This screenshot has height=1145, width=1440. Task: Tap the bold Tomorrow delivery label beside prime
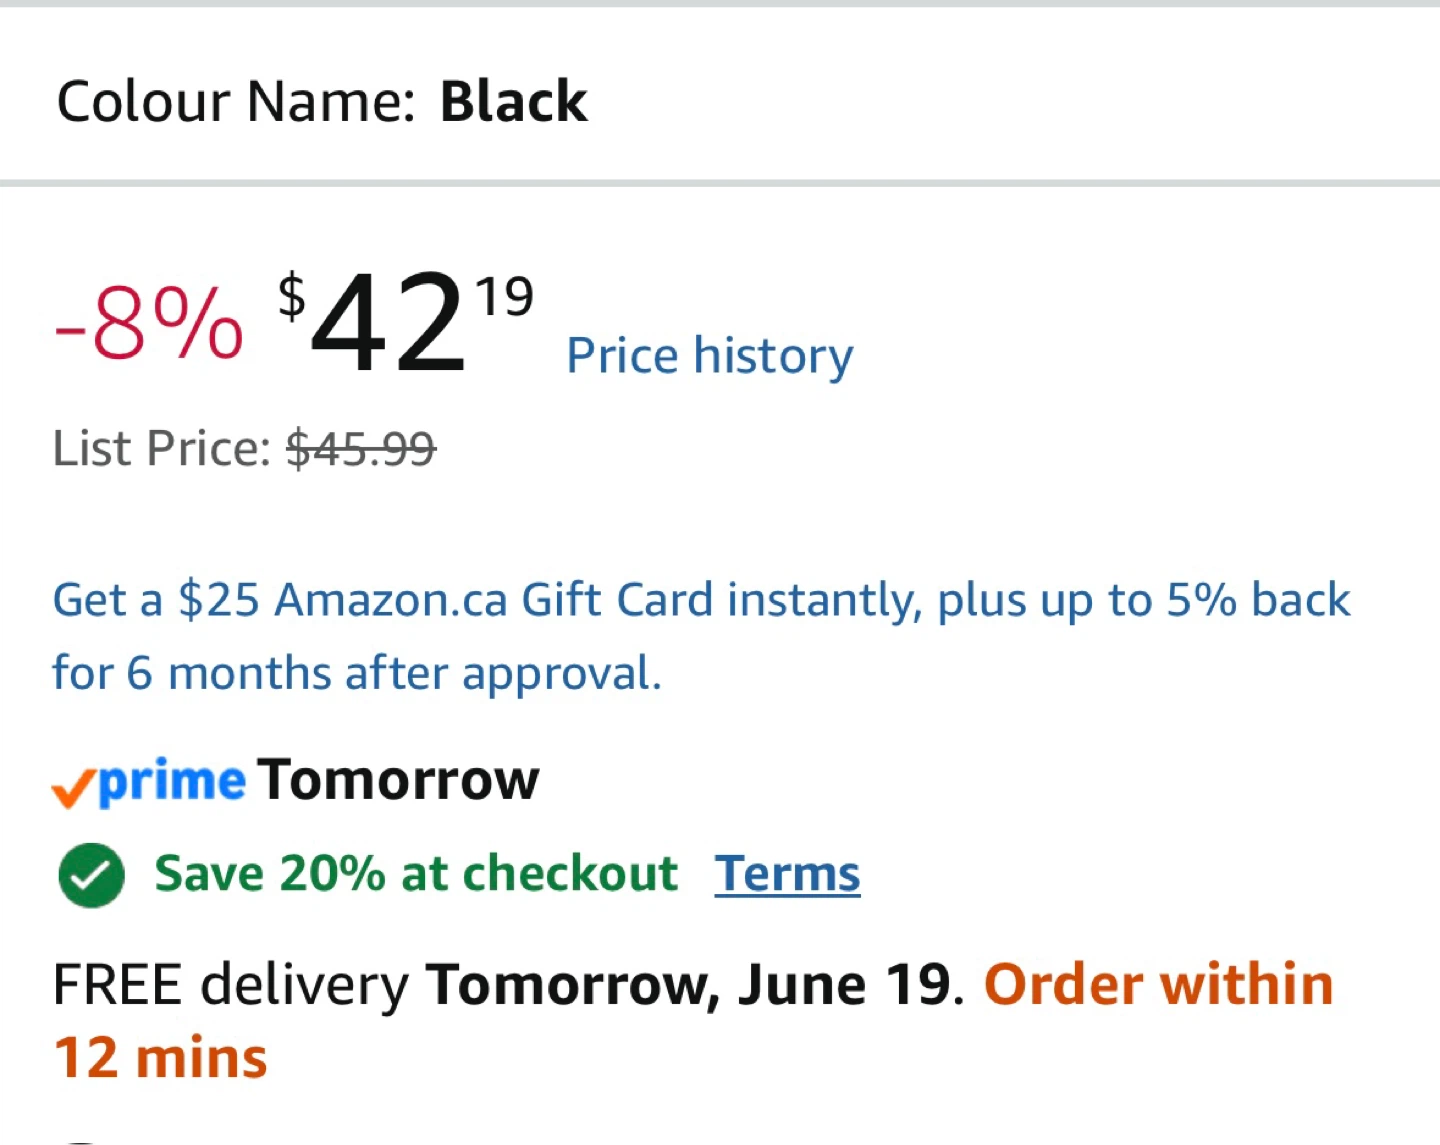point(398,780)
